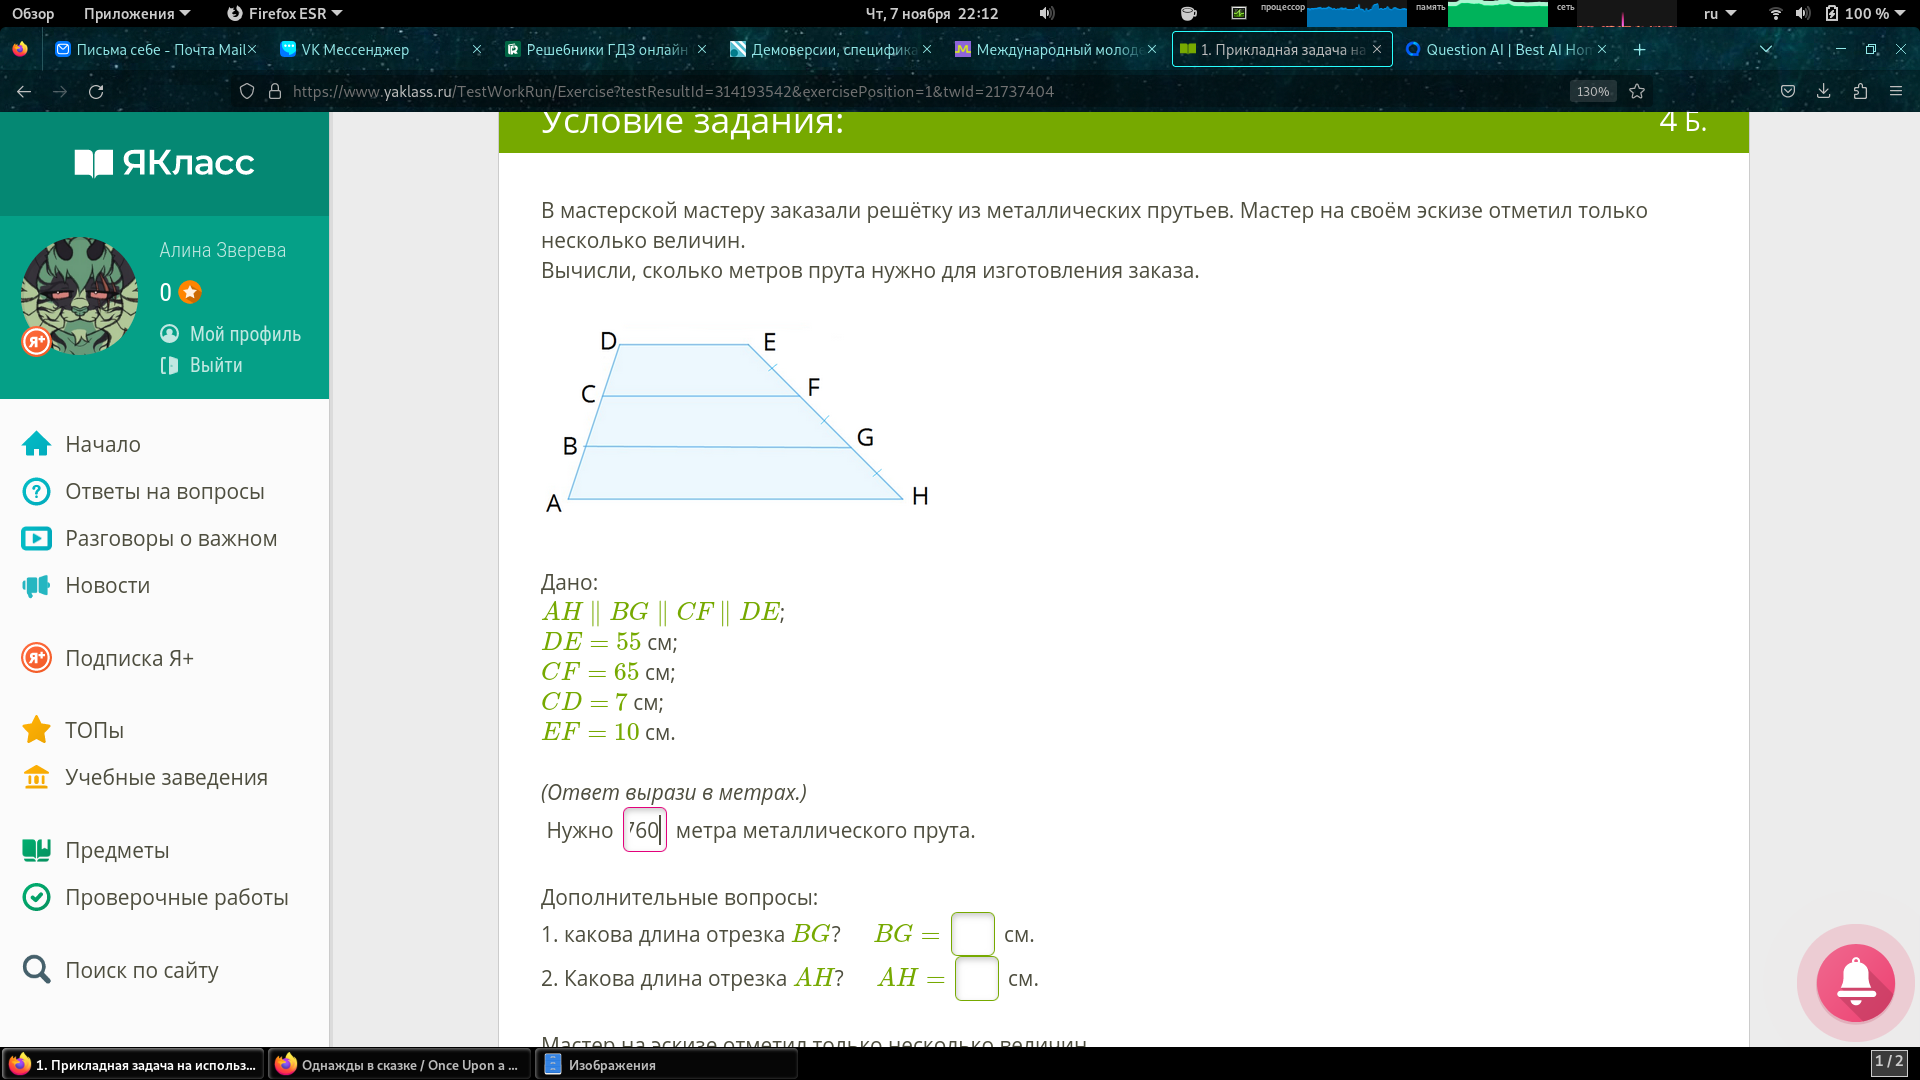Click browser forward arrow
The width and height of the screenshot is (1920, 1080).
pyautogui.click(x=60, y=91)
